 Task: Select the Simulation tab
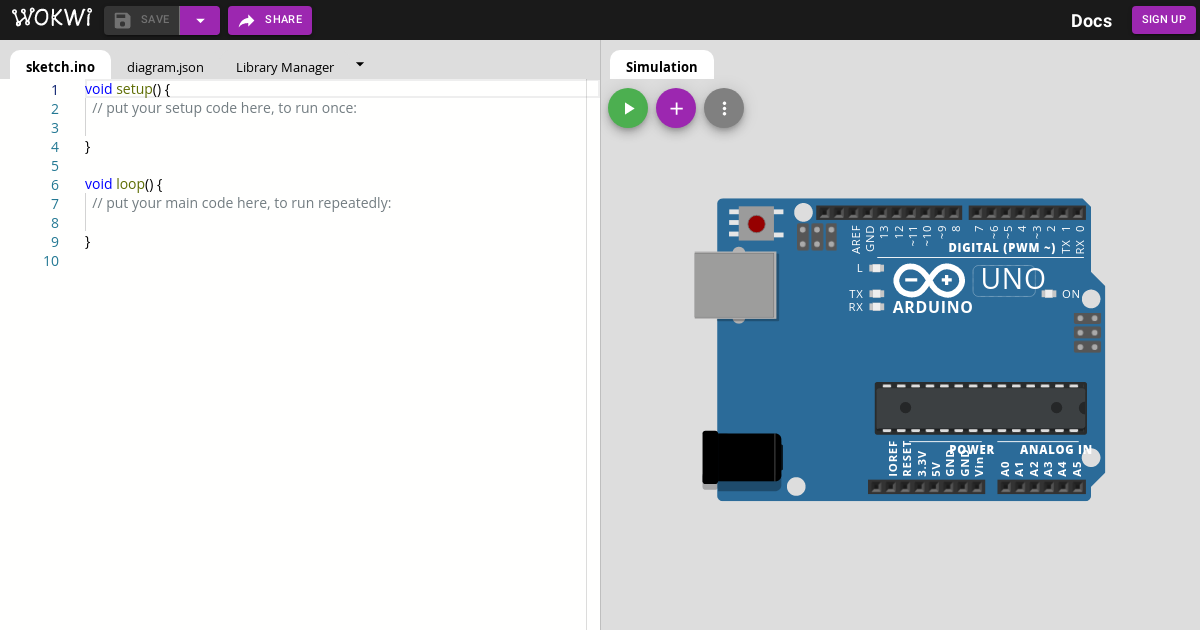[x=661, y=65]
